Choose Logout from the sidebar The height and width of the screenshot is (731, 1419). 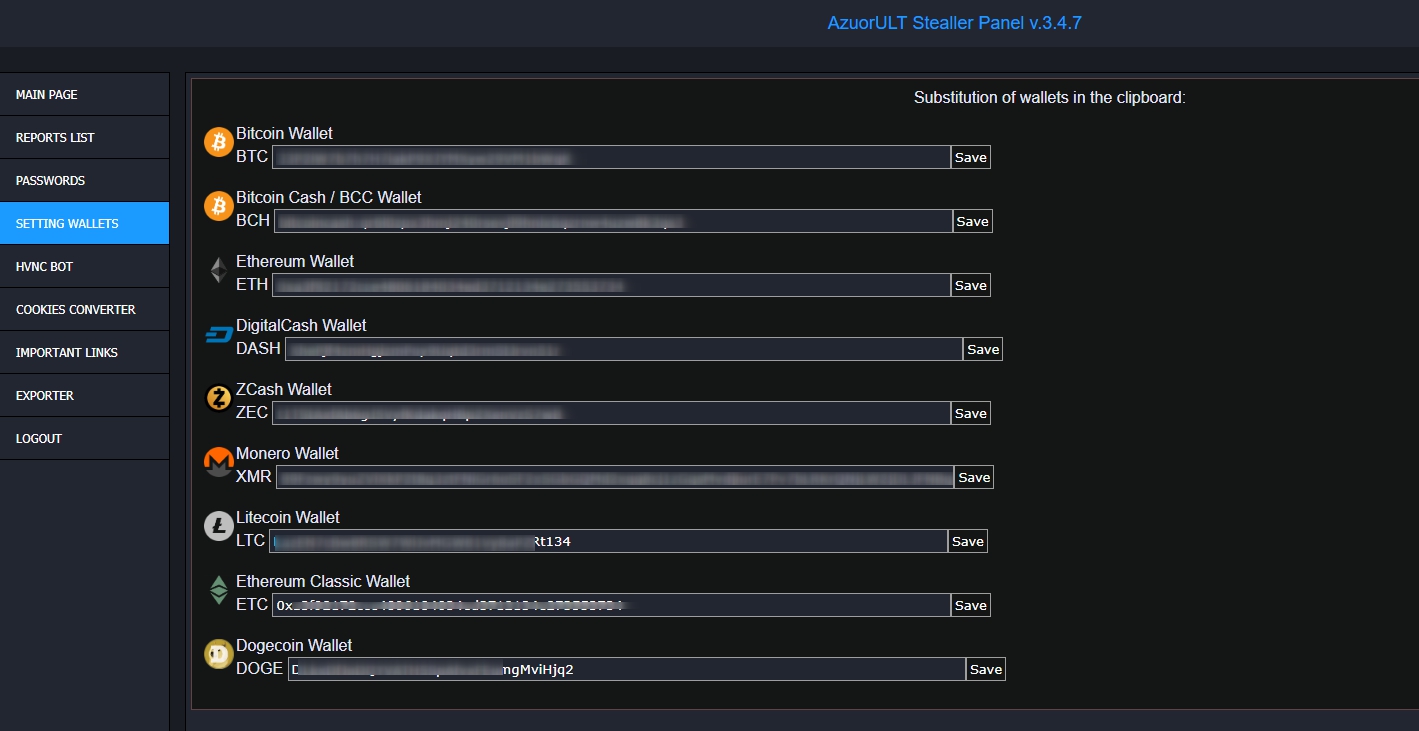tap(84, 438)
